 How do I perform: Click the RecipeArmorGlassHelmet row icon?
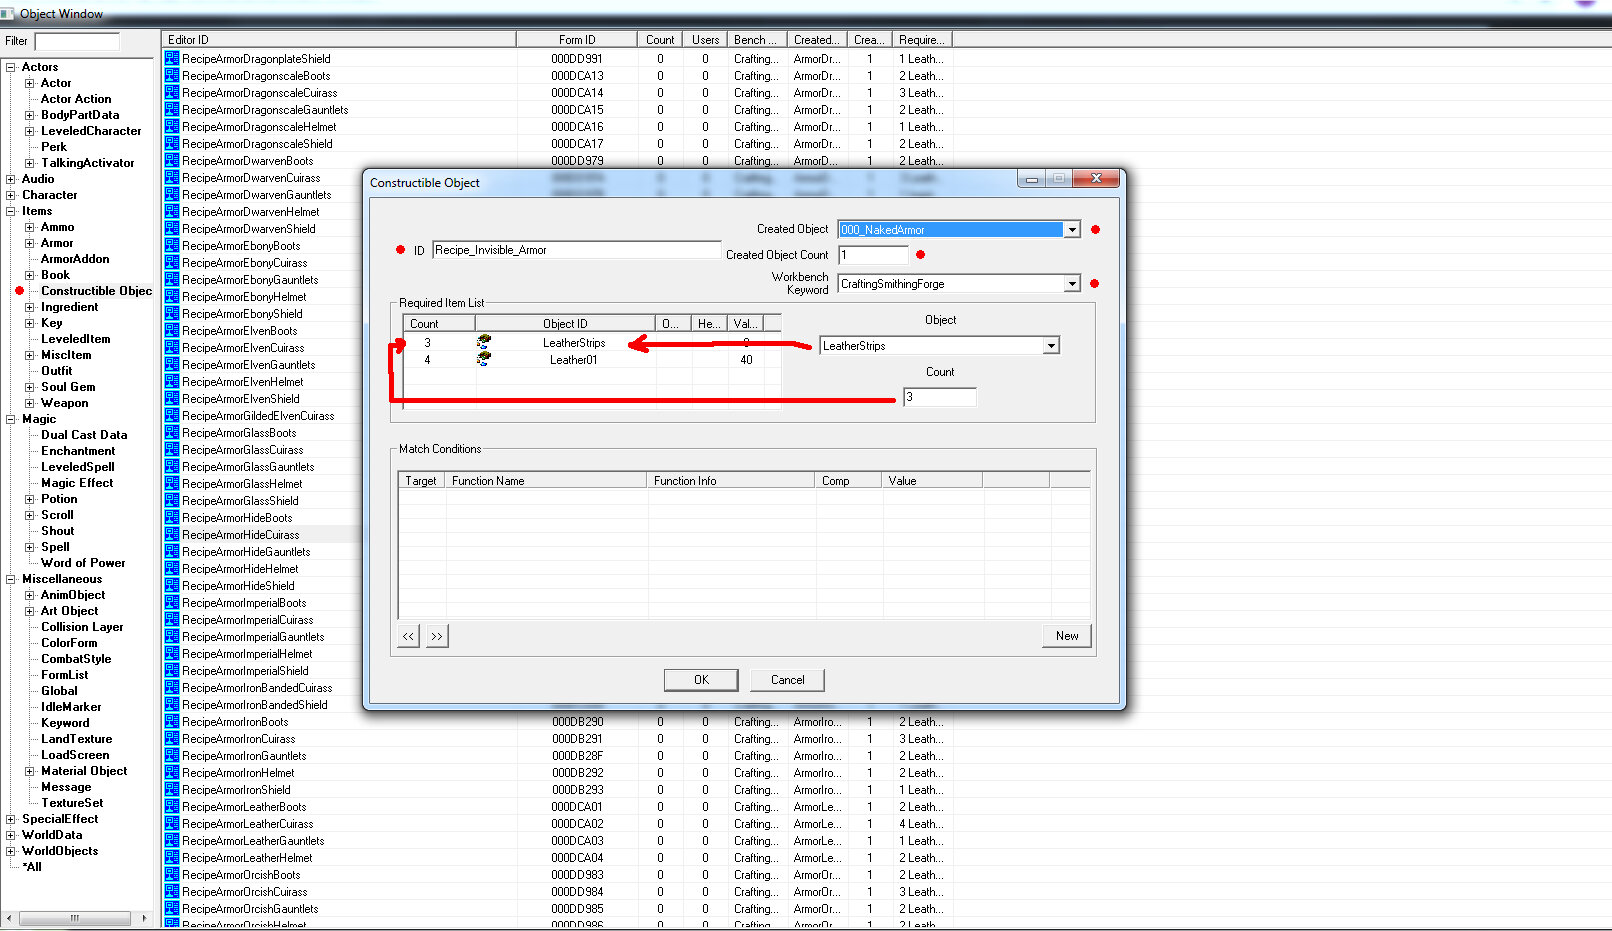(172, 484)
